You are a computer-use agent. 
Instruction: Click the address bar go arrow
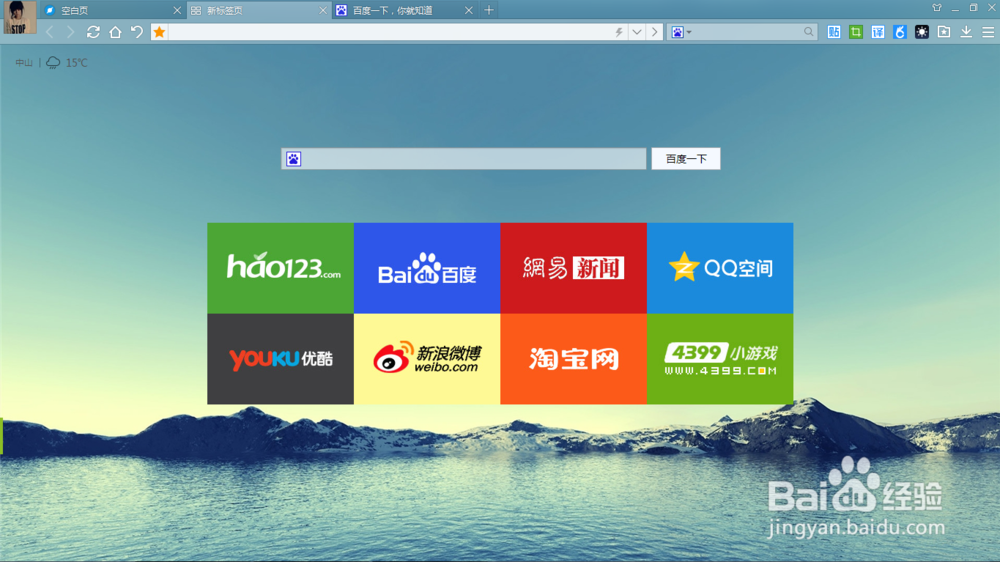[x=654, y=32]
